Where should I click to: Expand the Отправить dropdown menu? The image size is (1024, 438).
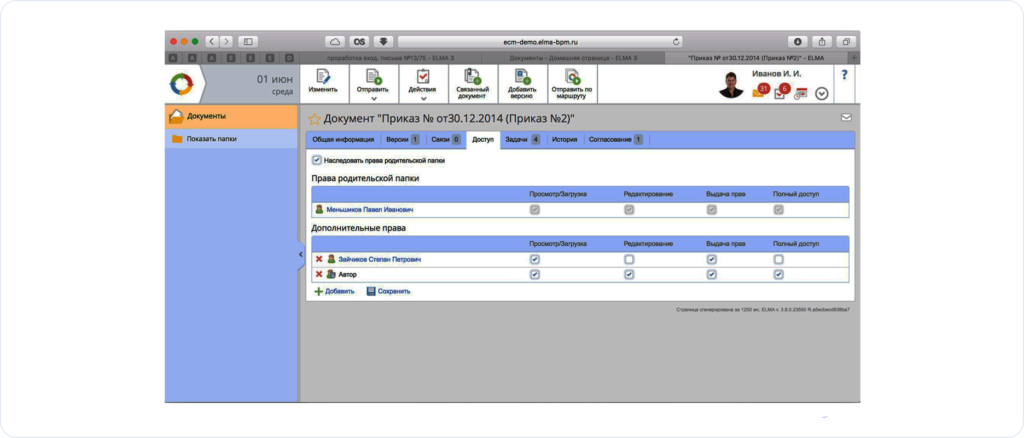(x=372, y=99)
